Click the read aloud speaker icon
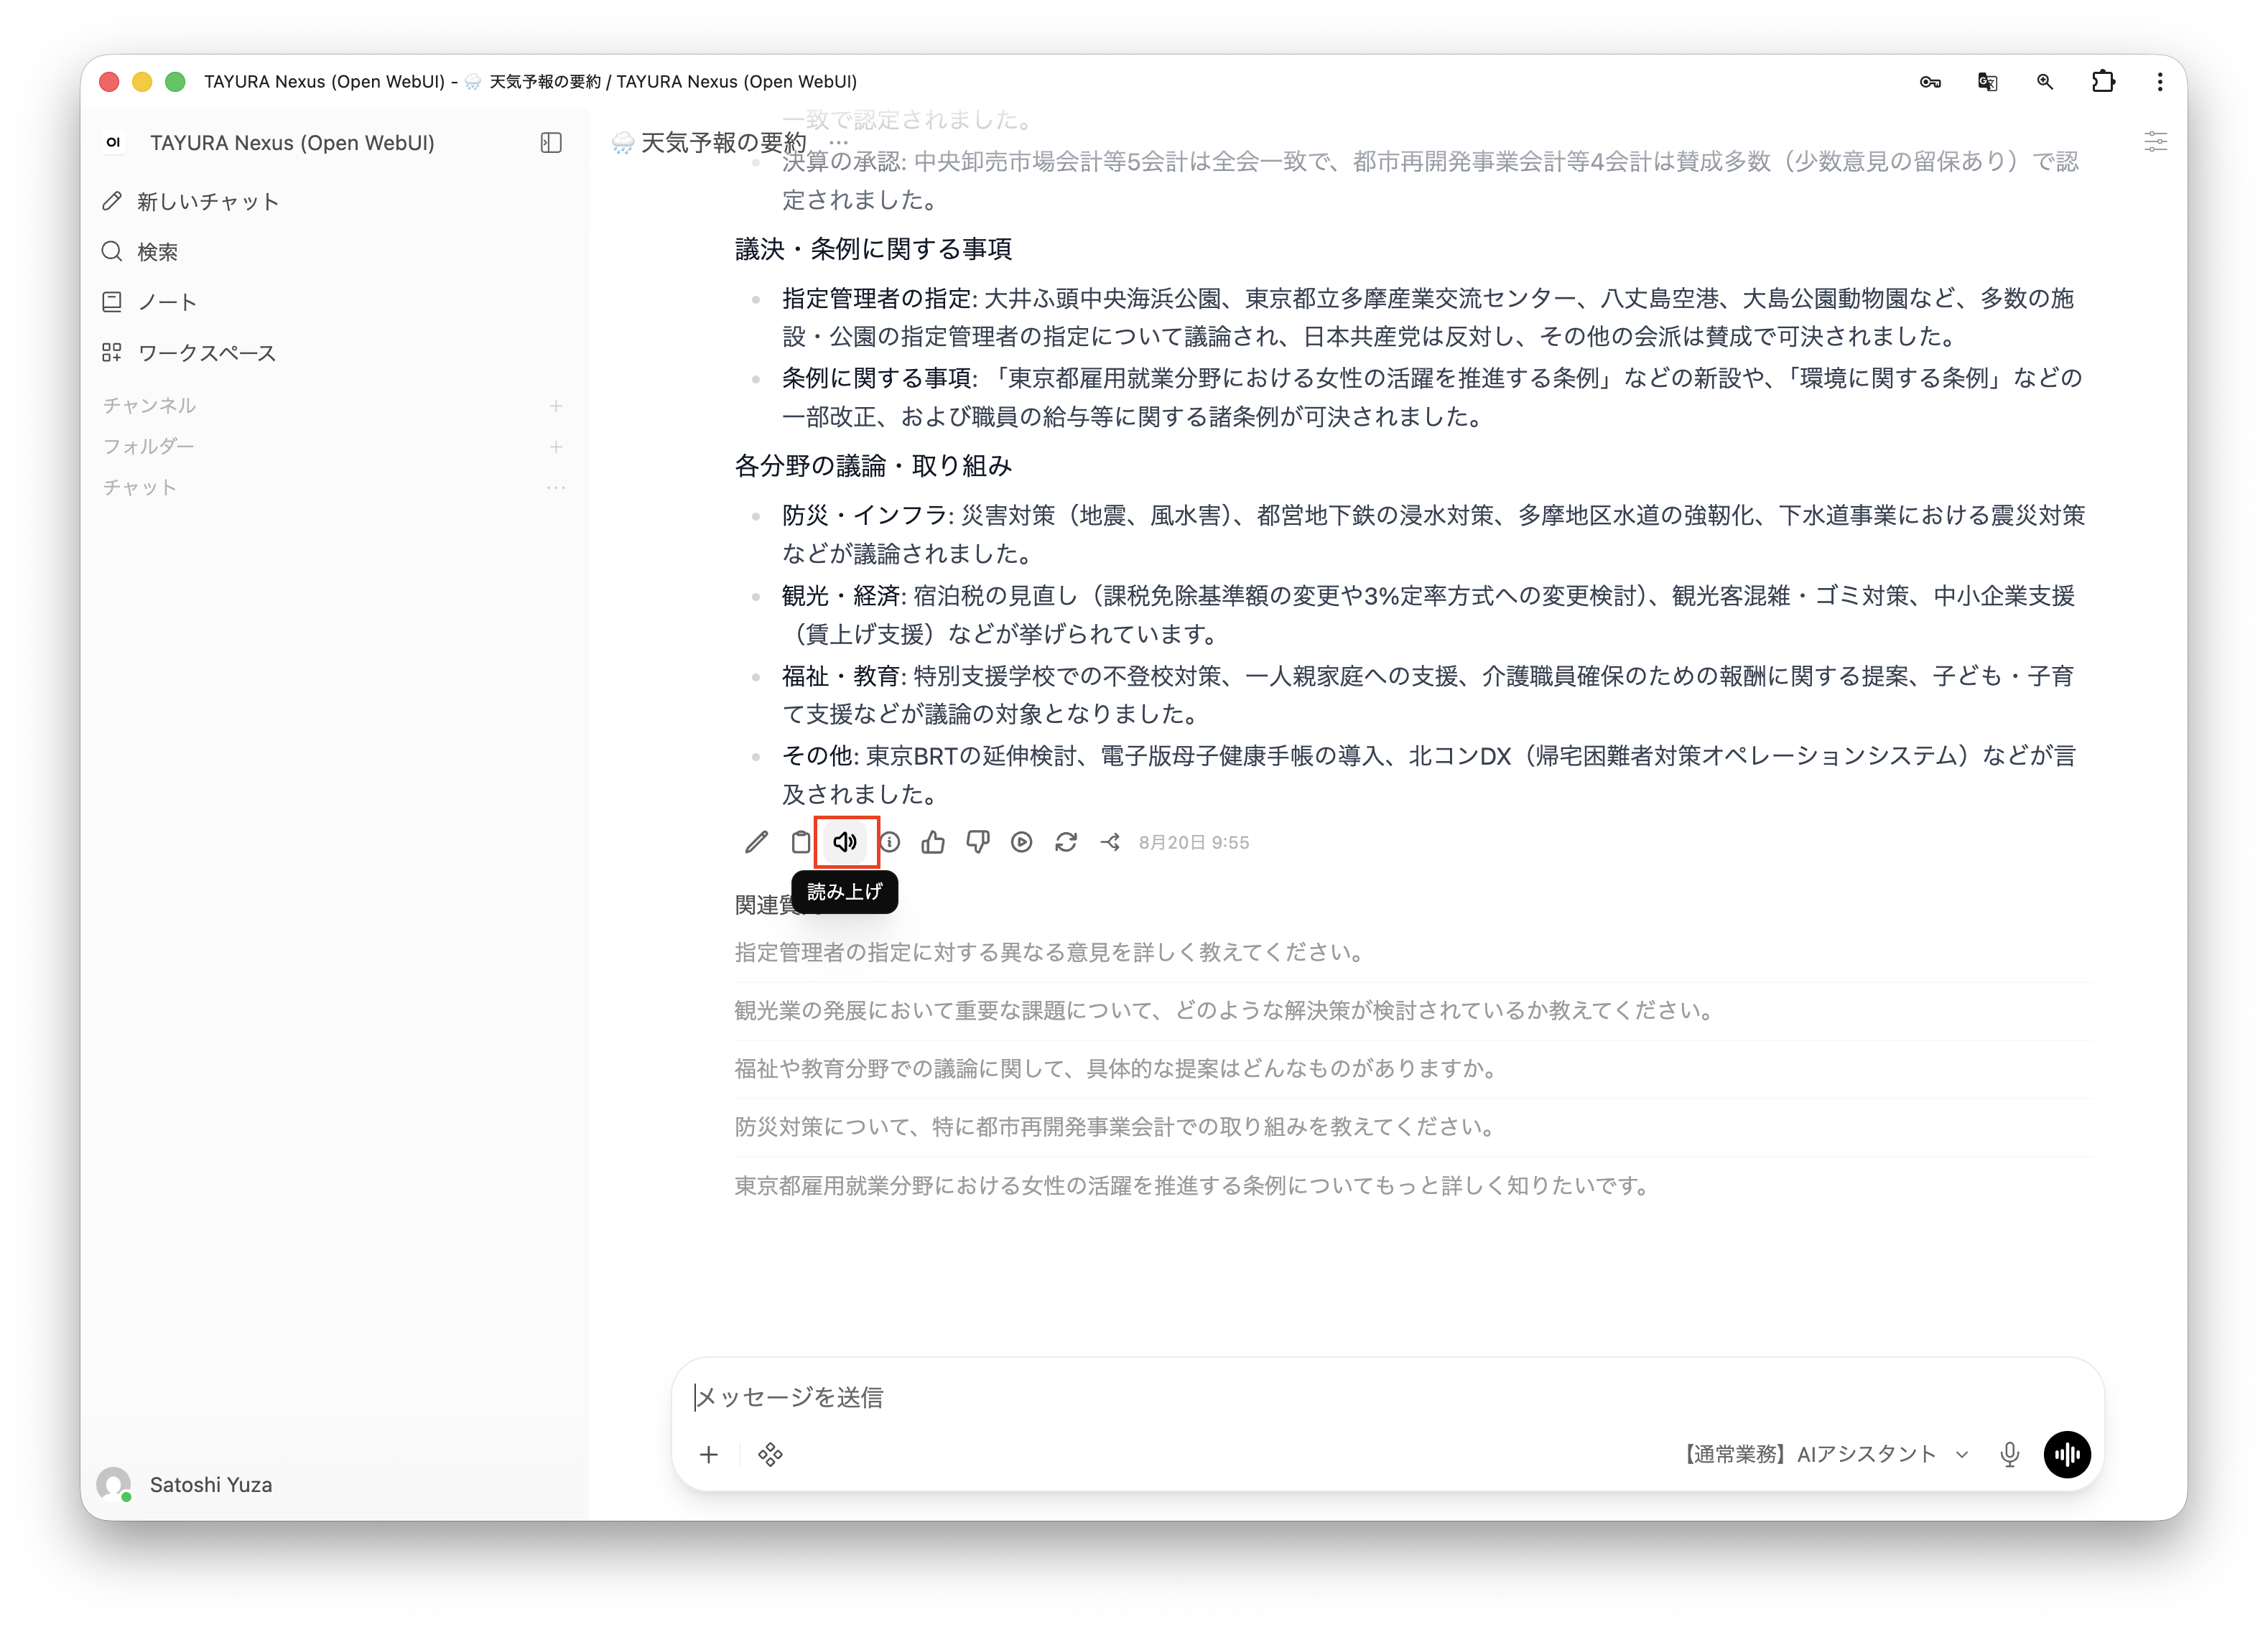2268x1627 pixels. click(x=845, y=842)
